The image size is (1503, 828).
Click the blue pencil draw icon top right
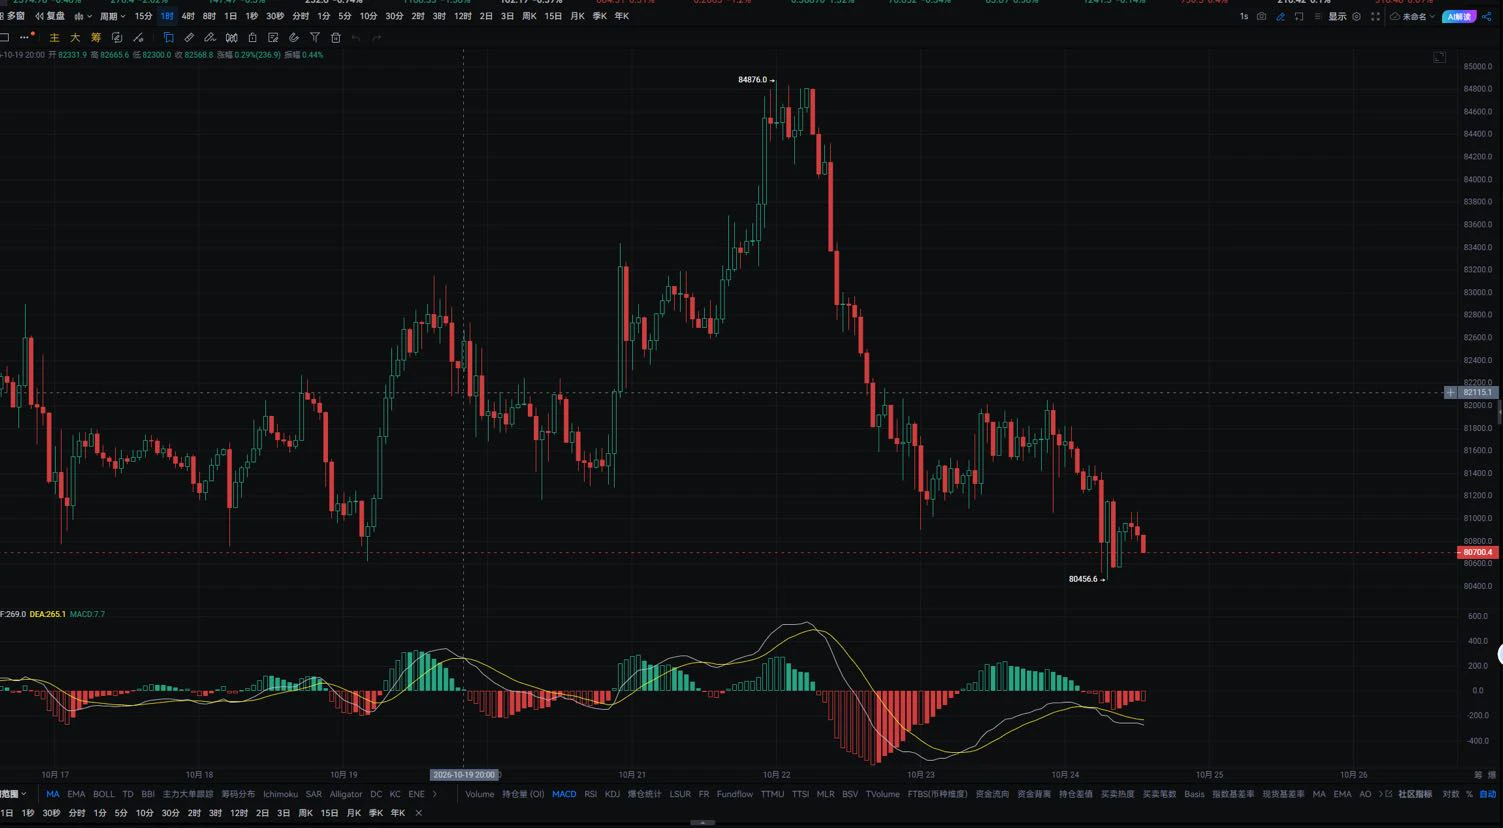tap(1280, 16)
